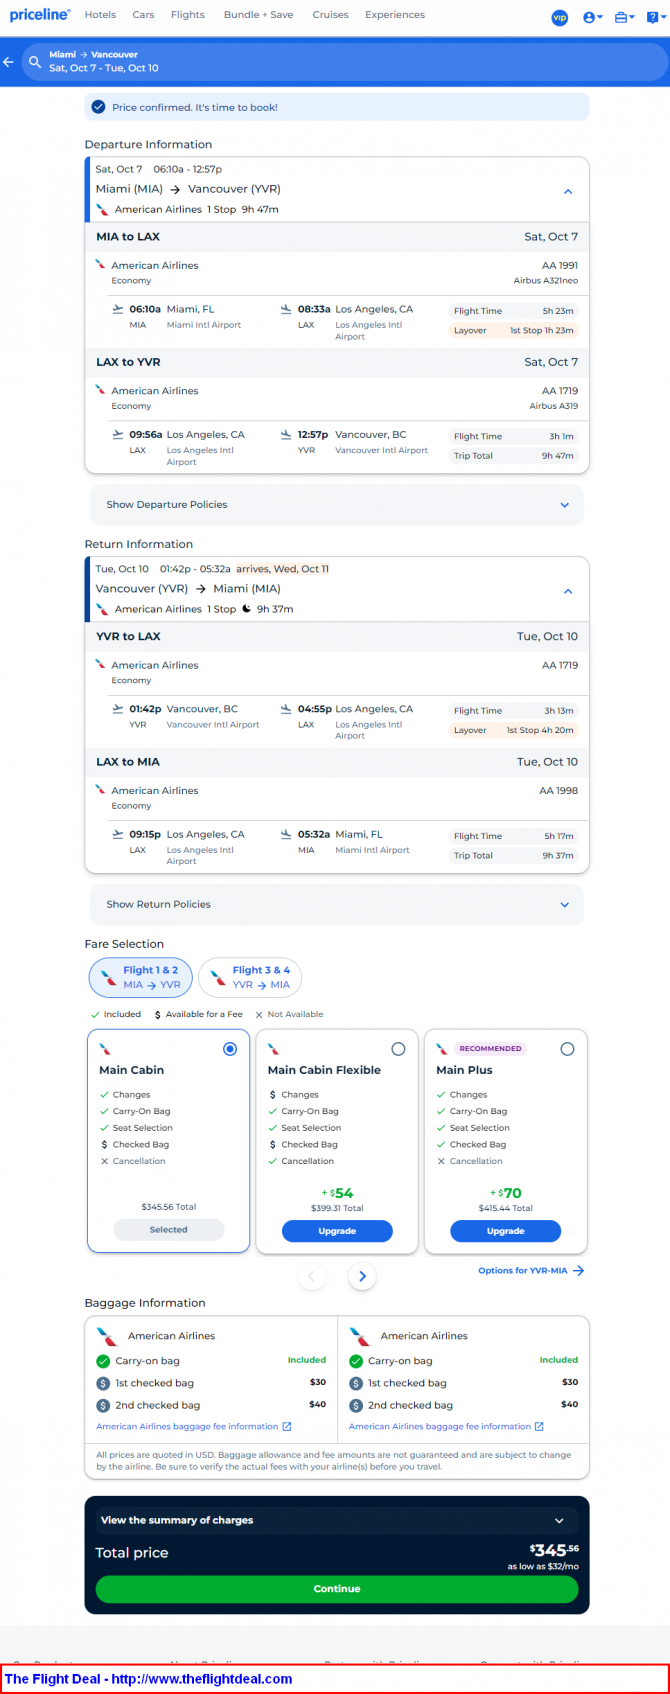Click the dollar icon beside 1st checked bag $30, left card

pos(103,1383)
